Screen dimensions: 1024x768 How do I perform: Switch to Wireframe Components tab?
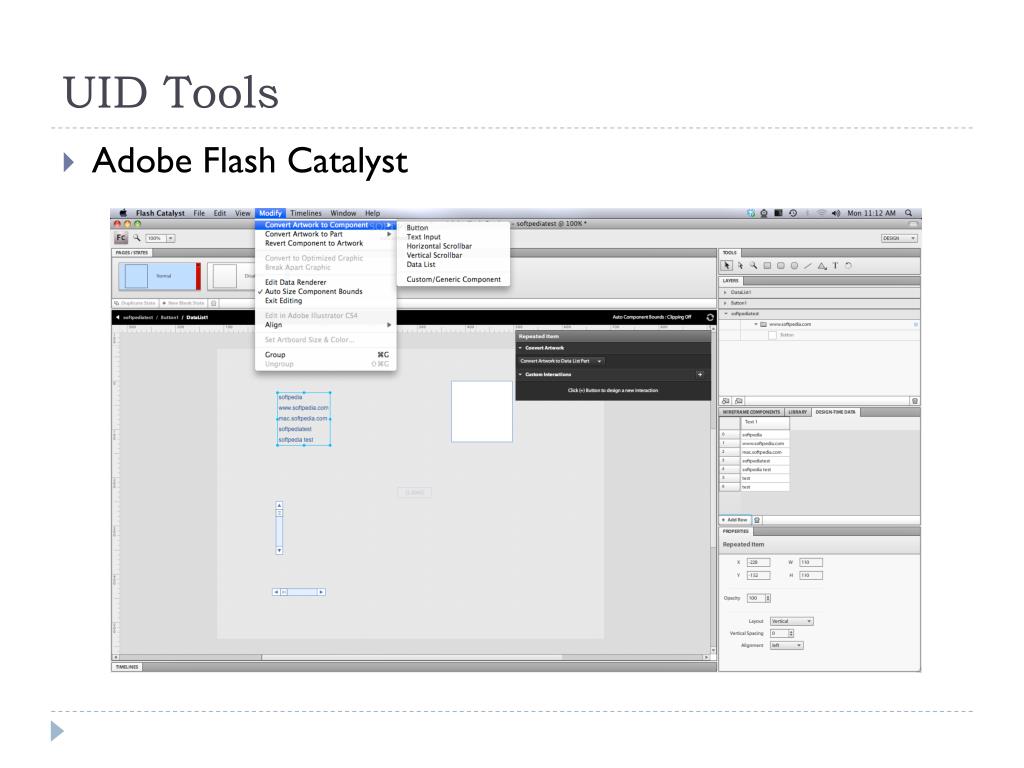pyautogui.click(x=751, y=412)
